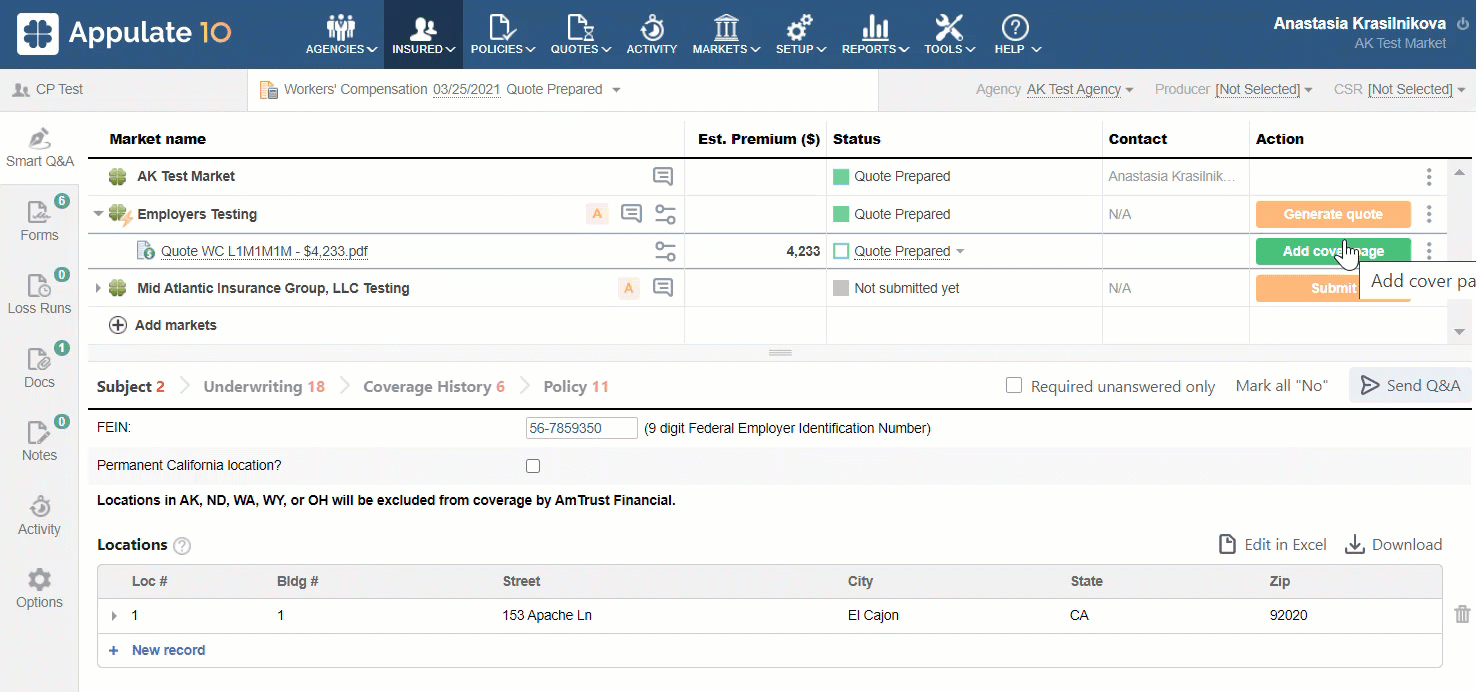The width and height of the screenshot is (1476, 692).
Task: Click Download for locations
Action: coord(1393,544)
